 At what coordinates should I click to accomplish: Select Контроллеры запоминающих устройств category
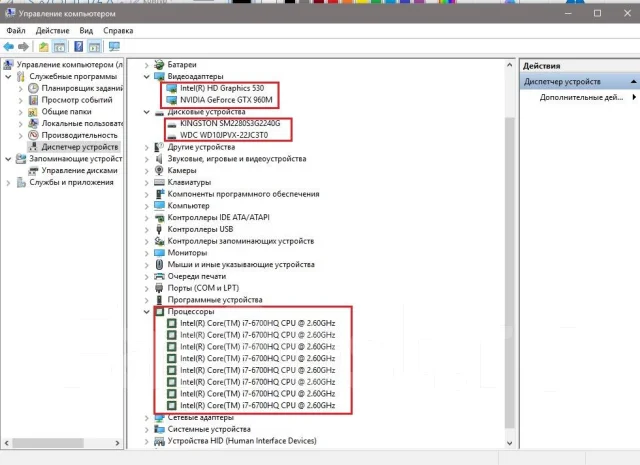(x=241, y=241)
